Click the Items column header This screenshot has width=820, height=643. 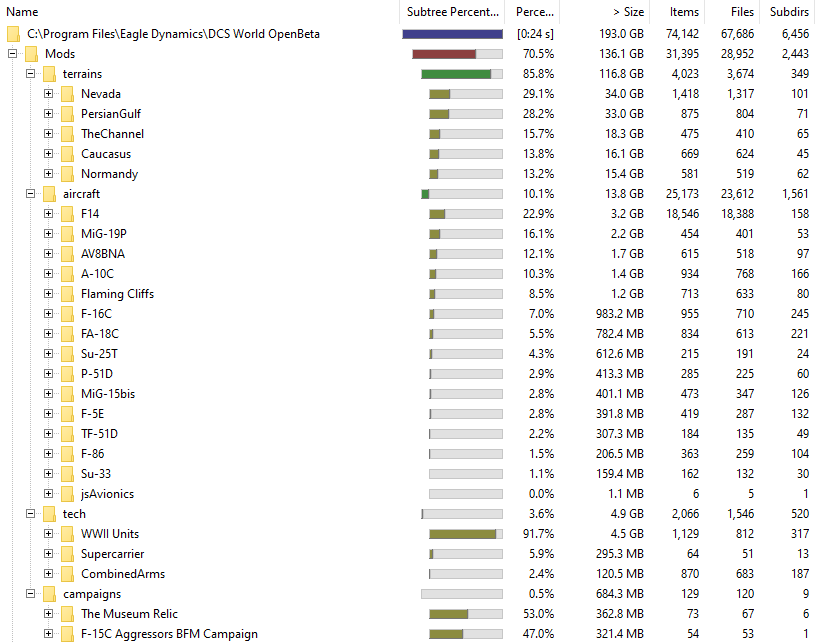pos(680,11)
